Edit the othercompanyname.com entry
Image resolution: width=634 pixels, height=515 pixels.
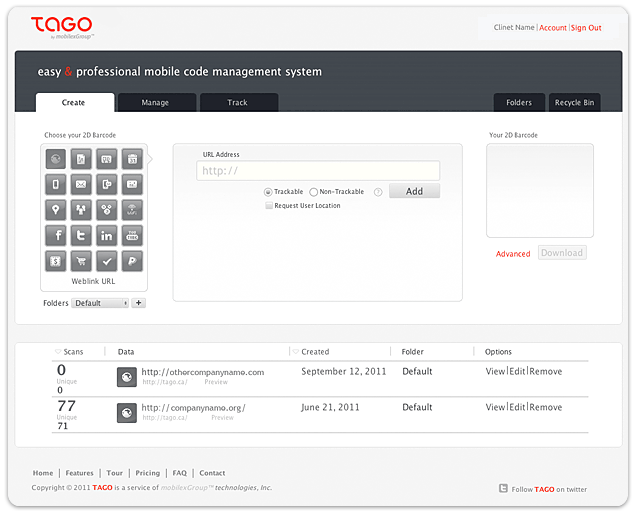click(x=517, y=371)
